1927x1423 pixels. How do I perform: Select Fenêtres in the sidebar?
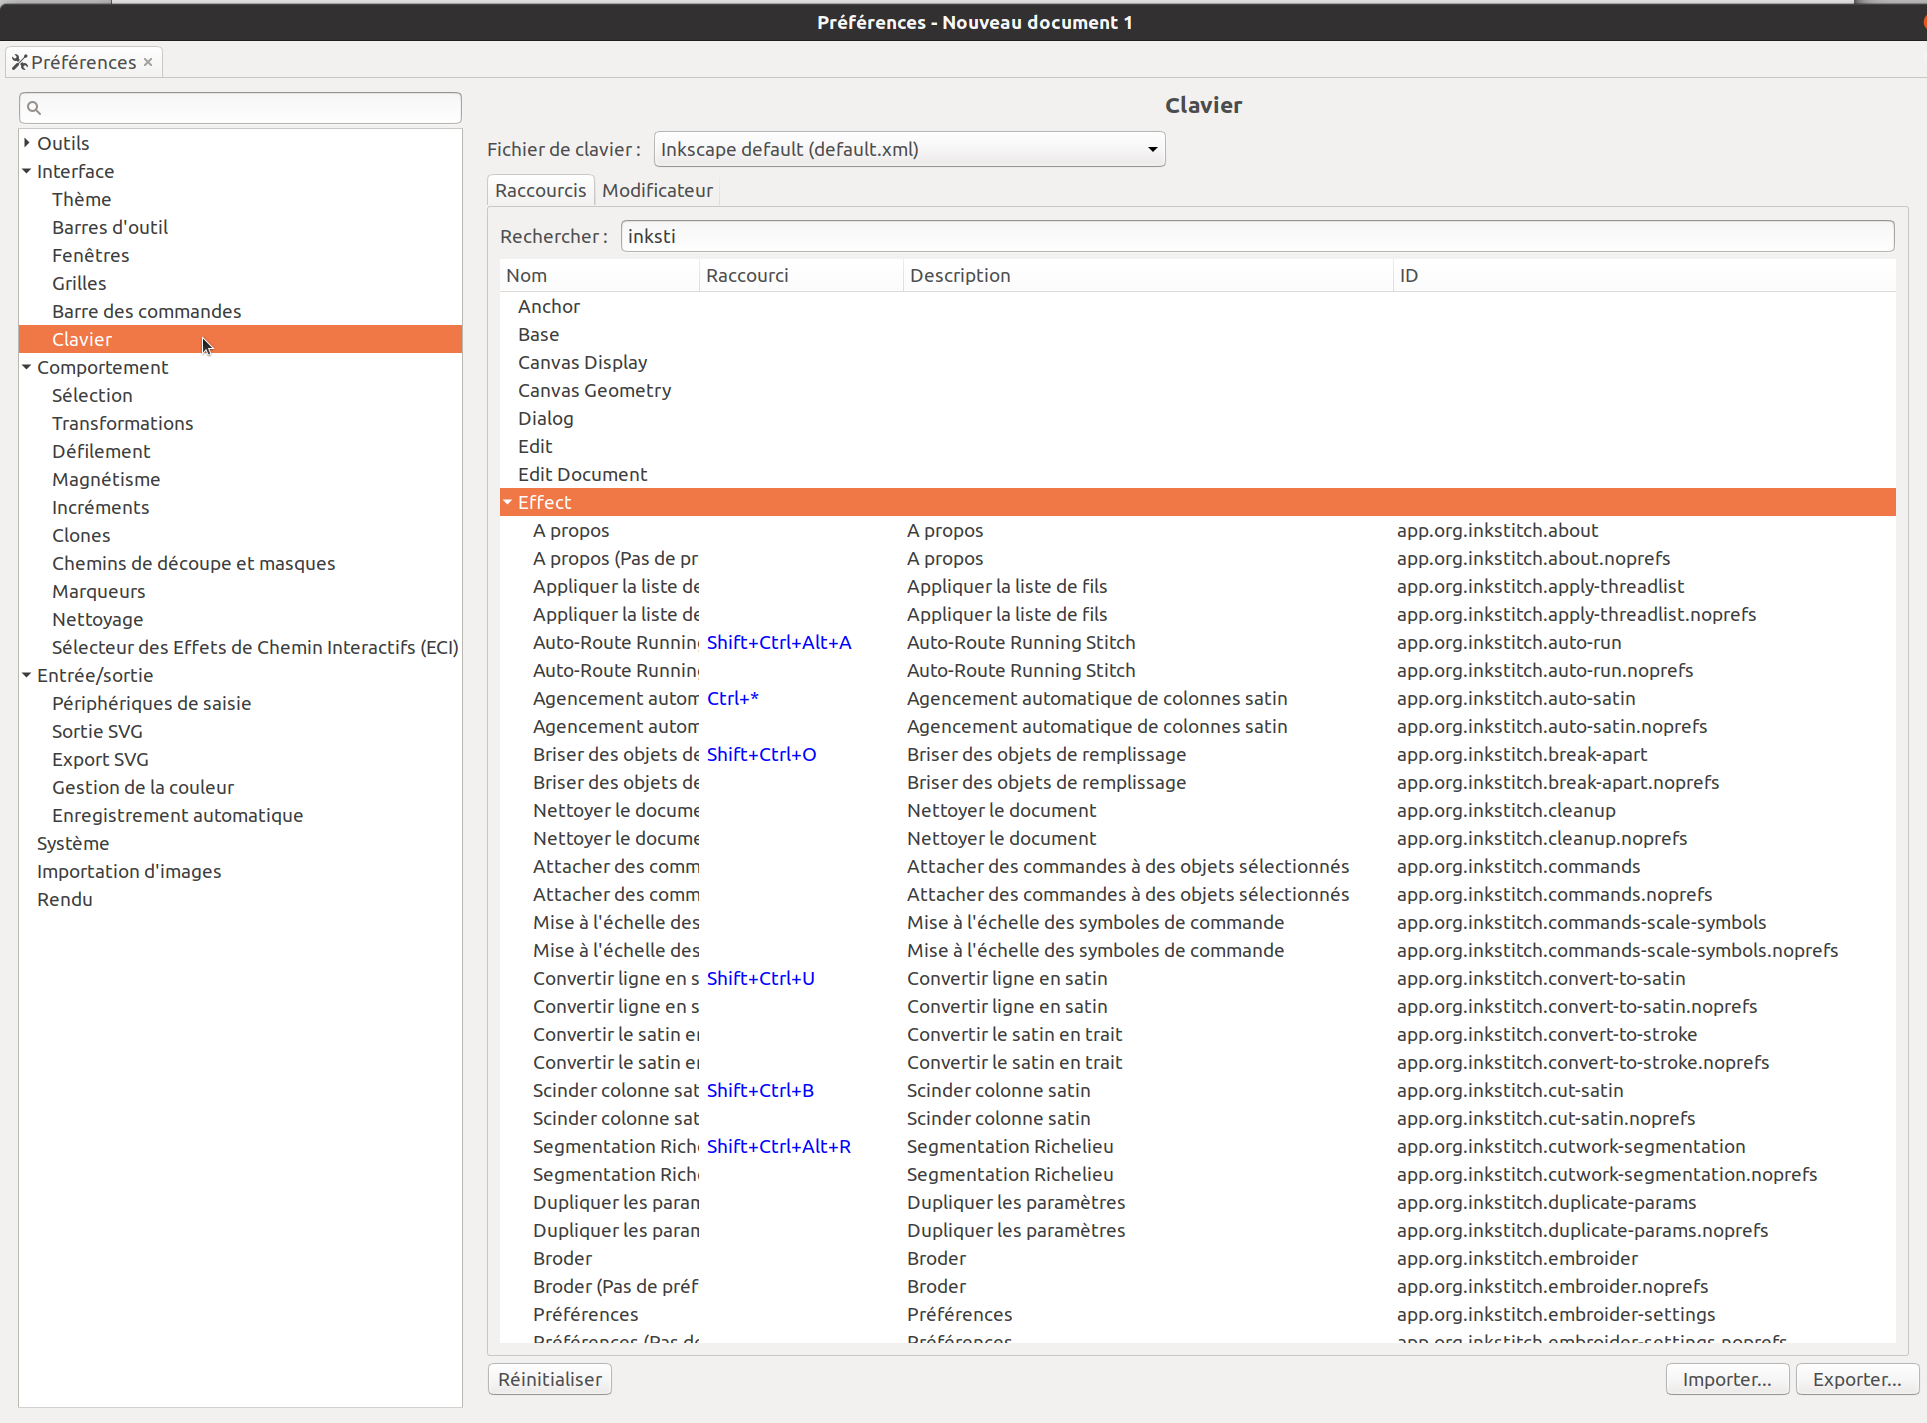(91, 255)
